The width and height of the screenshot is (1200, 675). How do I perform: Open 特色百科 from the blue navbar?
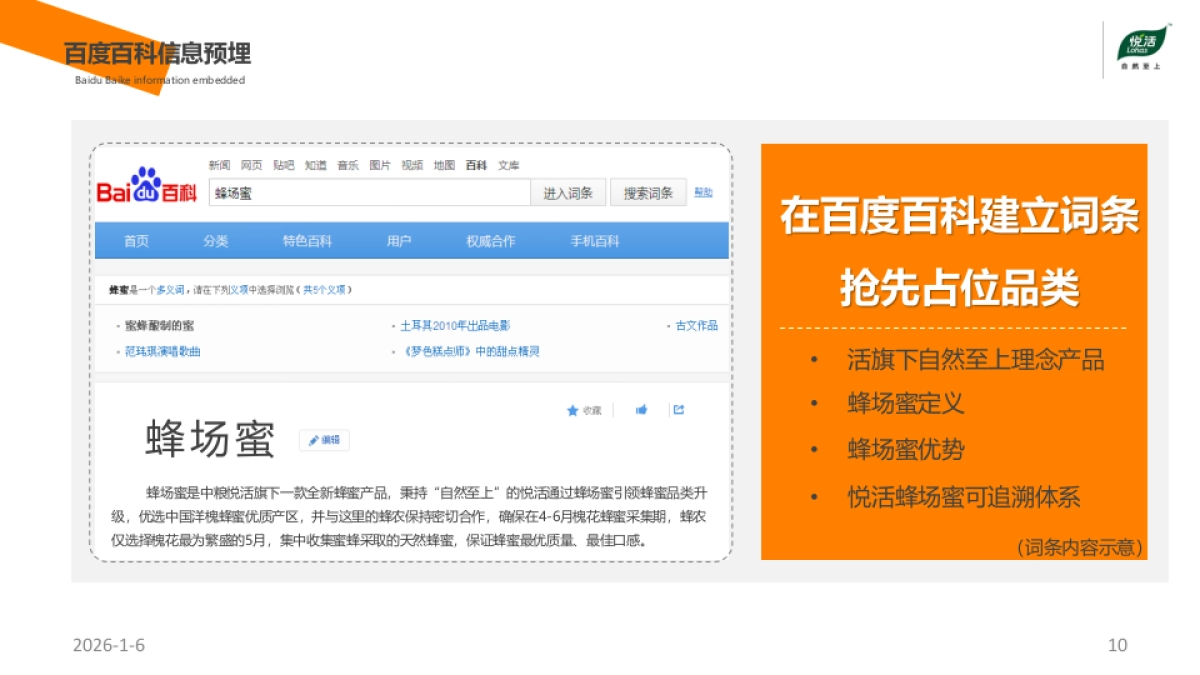307,240
